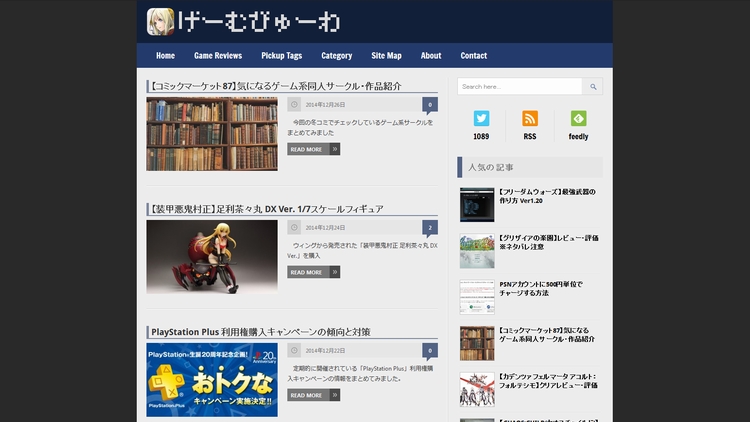
Task: Click the search magnifier button
Action: pos(593,87)
